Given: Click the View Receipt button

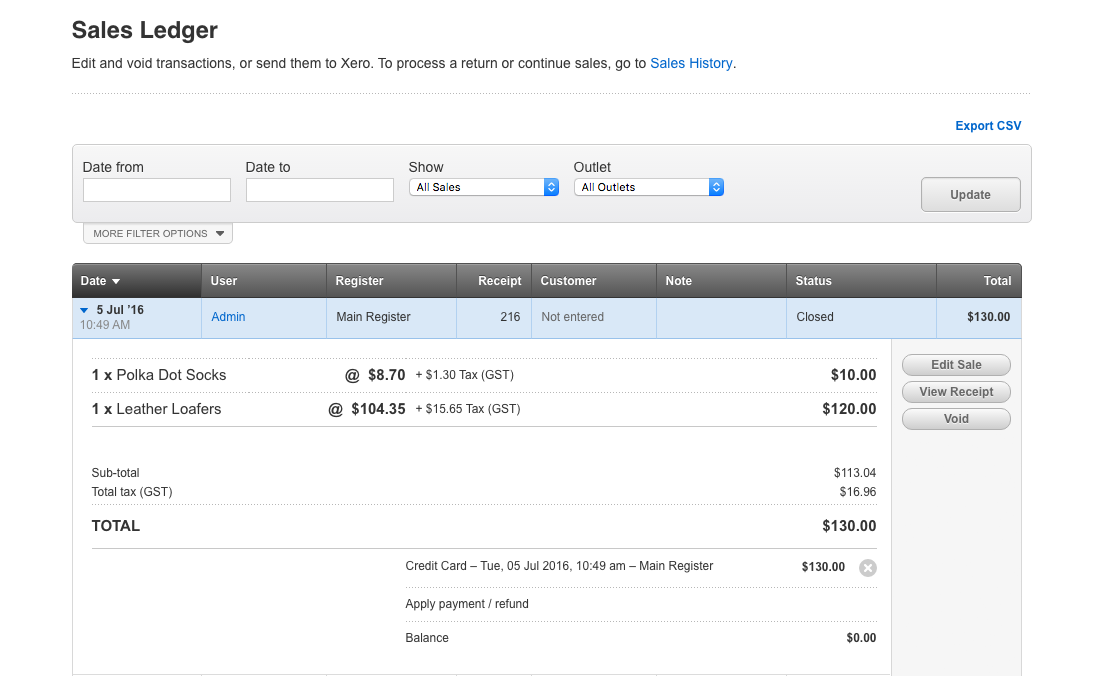Looking at the screenshot, I should tap(956, 392).
